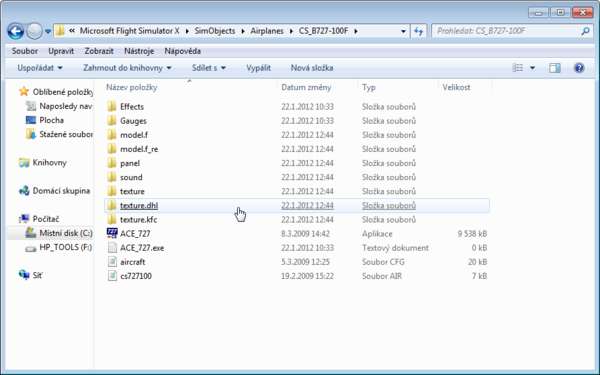Open address bar history dropdown arrow
The width and height of the screenshot is (600, 375).
coord(403,31)
